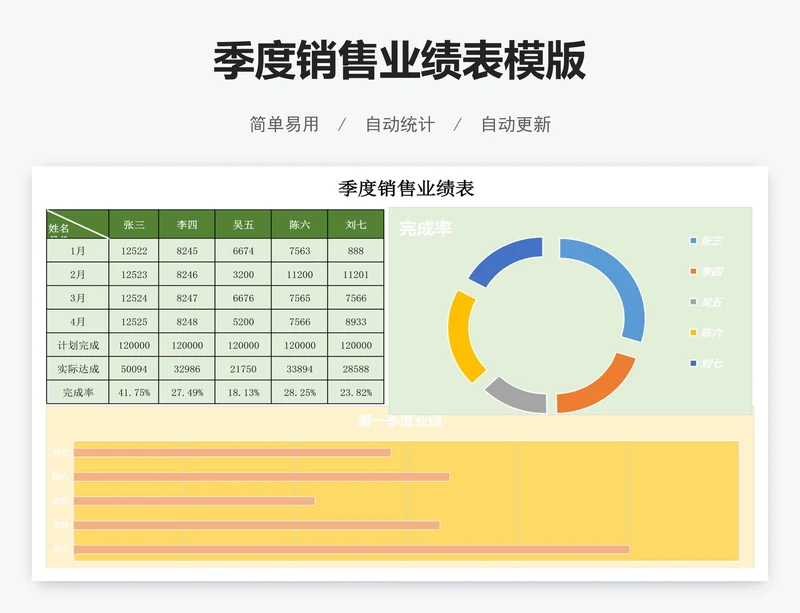Select the yellow 陈六 legend marker

click(693, 333)
